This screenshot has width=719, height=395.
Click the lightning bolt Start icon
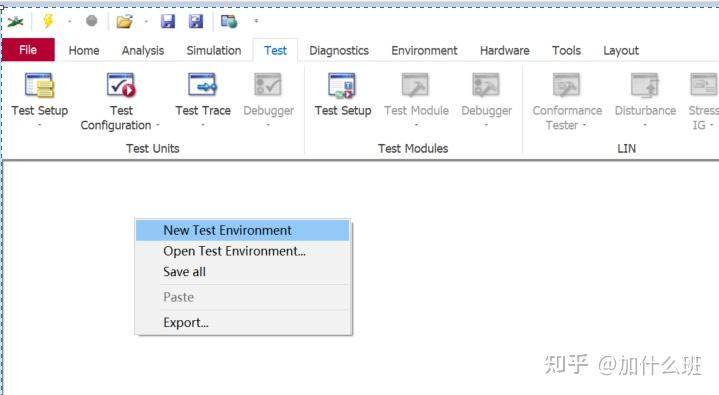48,21
